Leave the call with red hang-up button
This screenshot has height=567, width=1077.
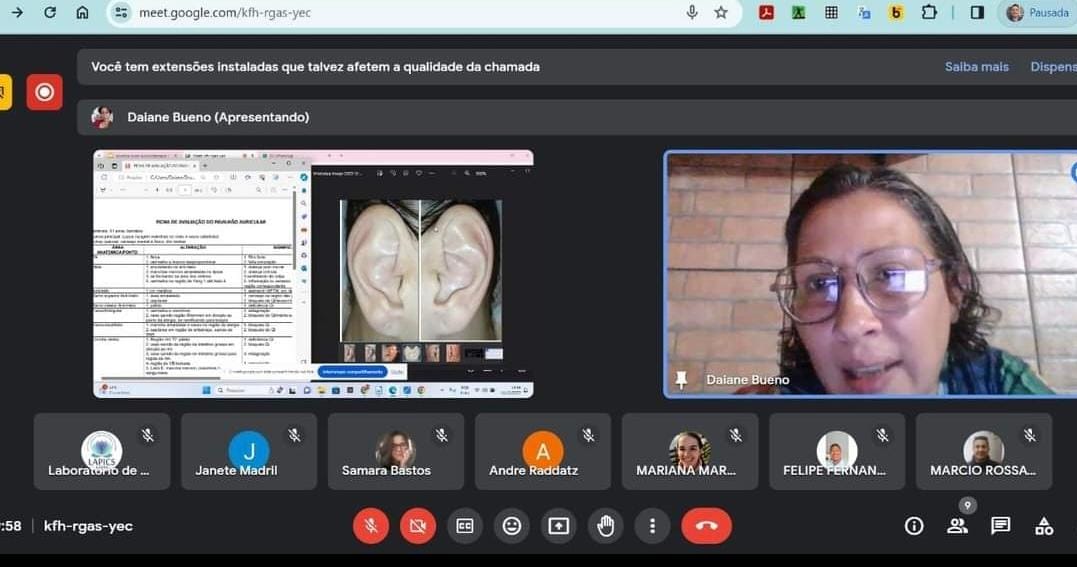[706, 526]
